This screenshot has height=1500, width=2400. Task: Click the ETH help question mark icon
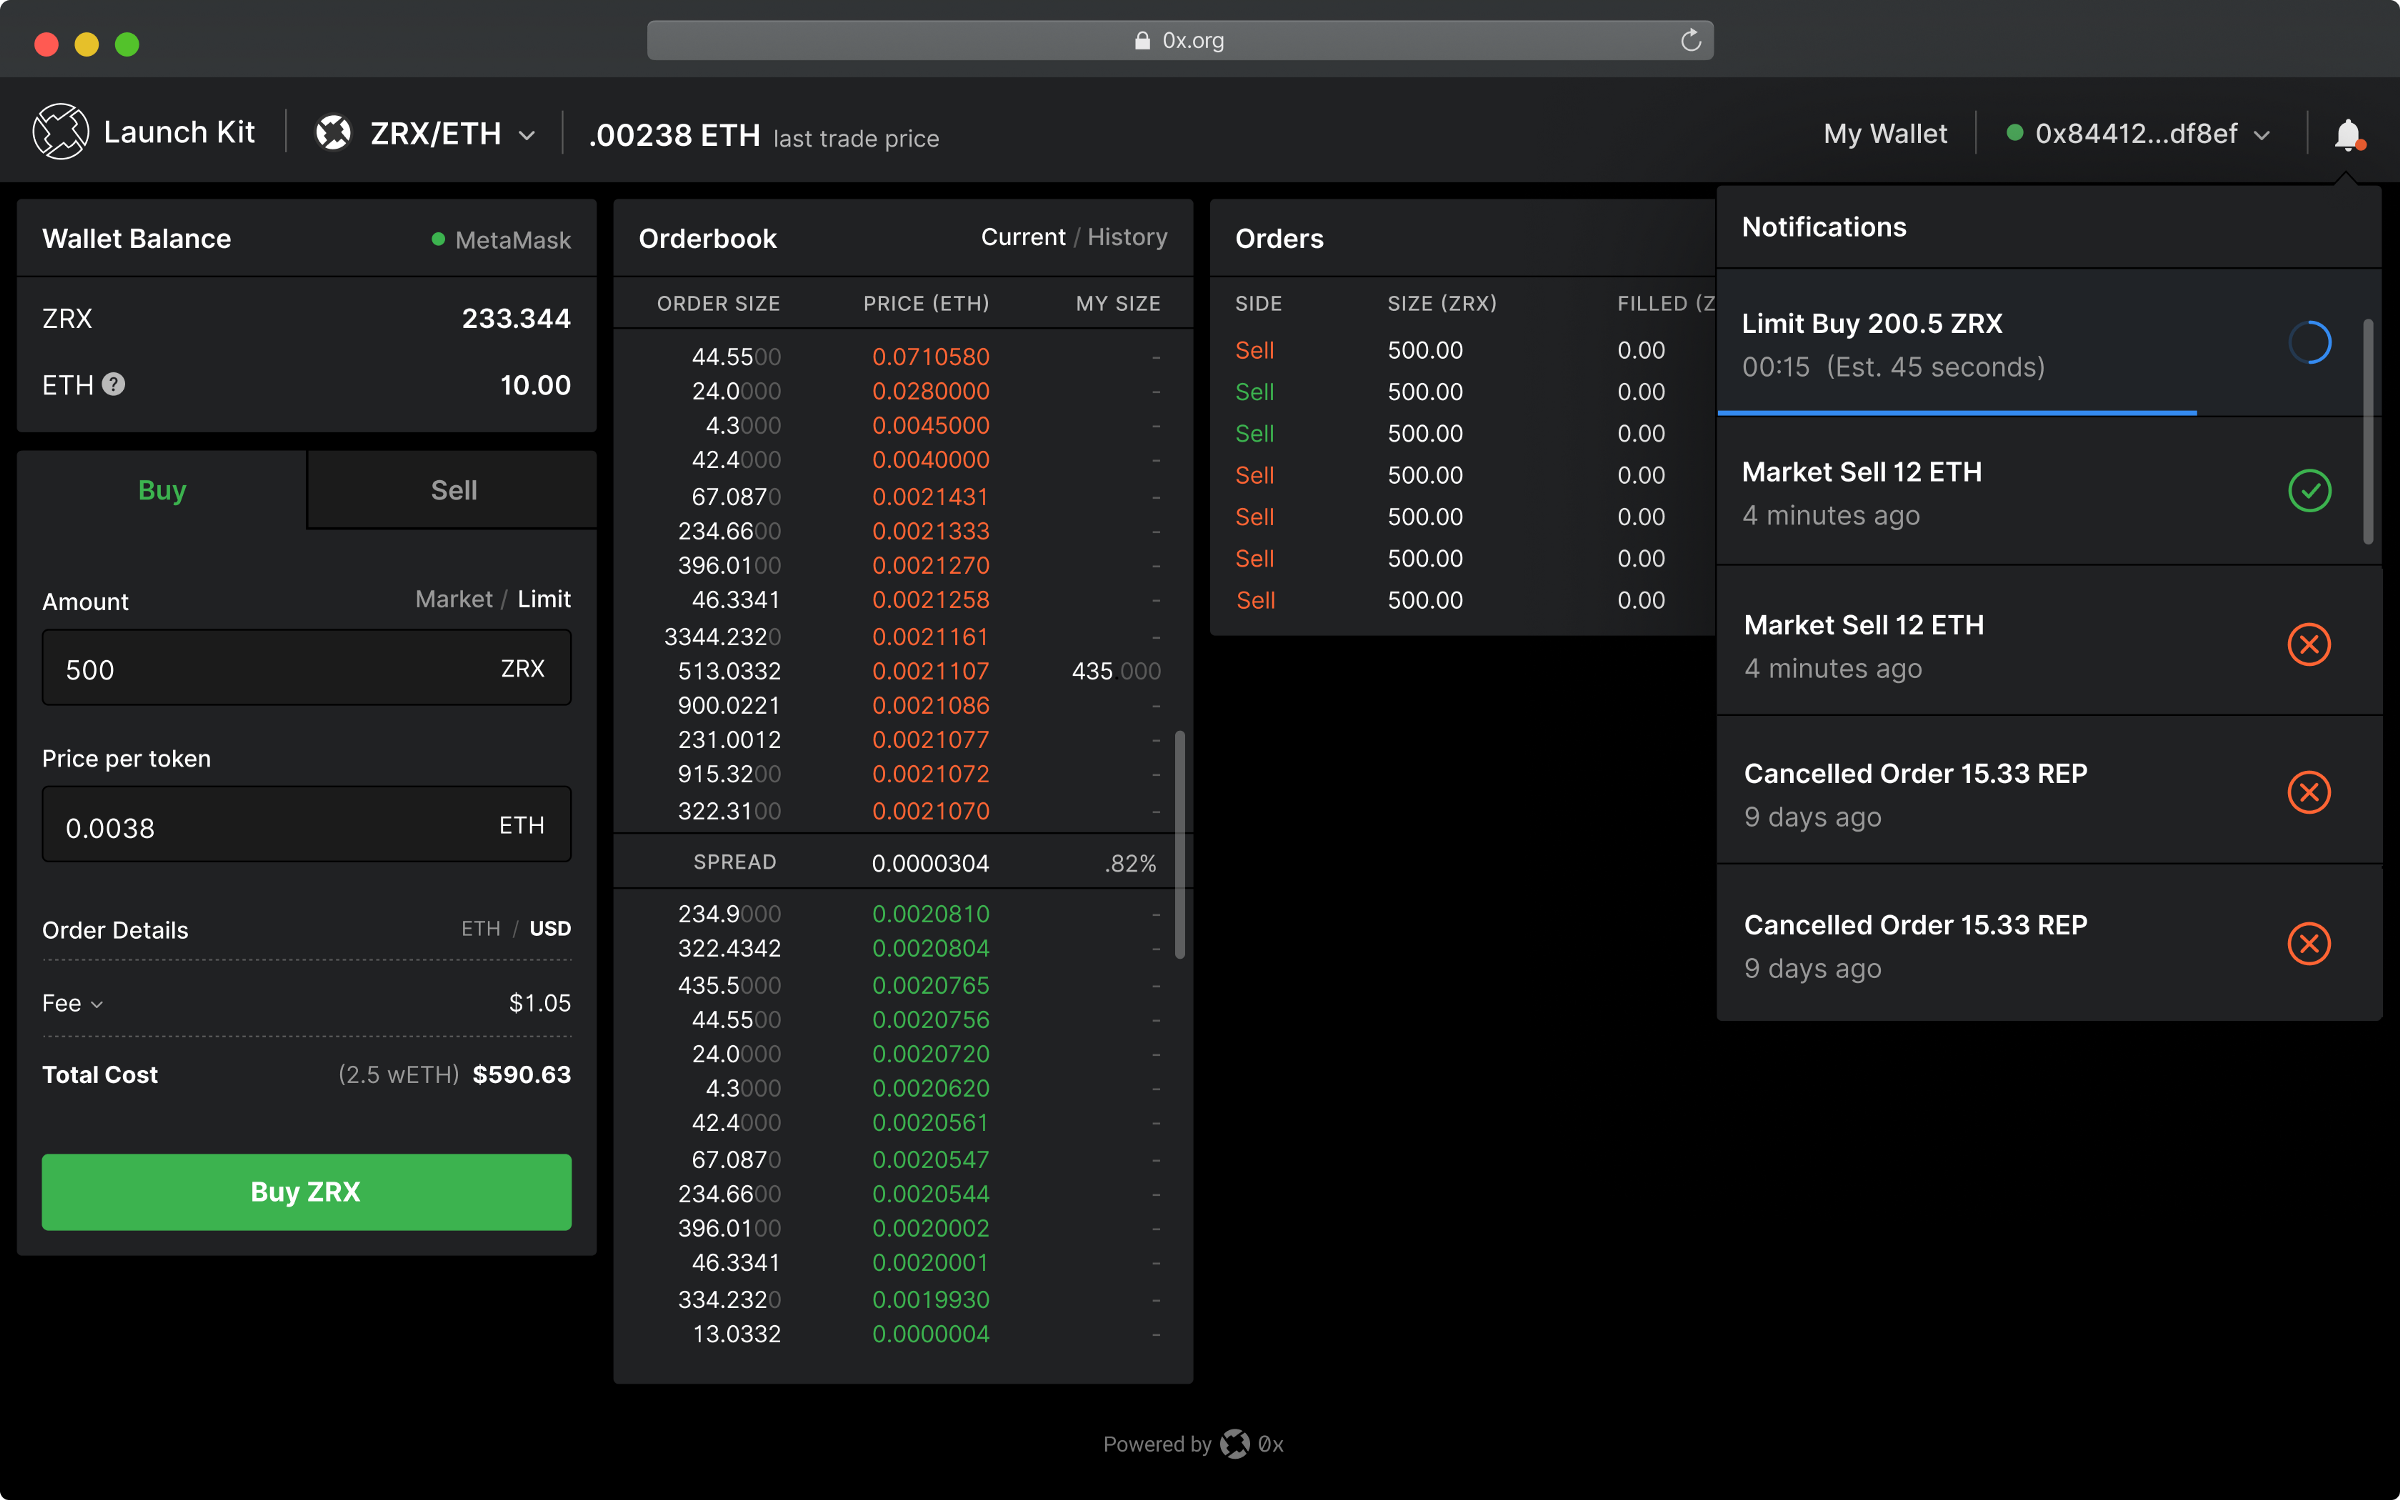tap(114, 385)
